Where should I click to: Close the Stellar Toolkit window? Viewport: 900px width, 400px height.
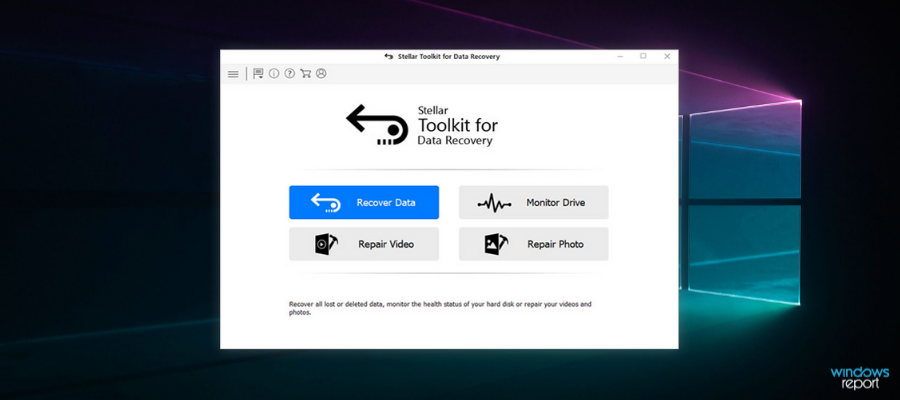[667, 56]
